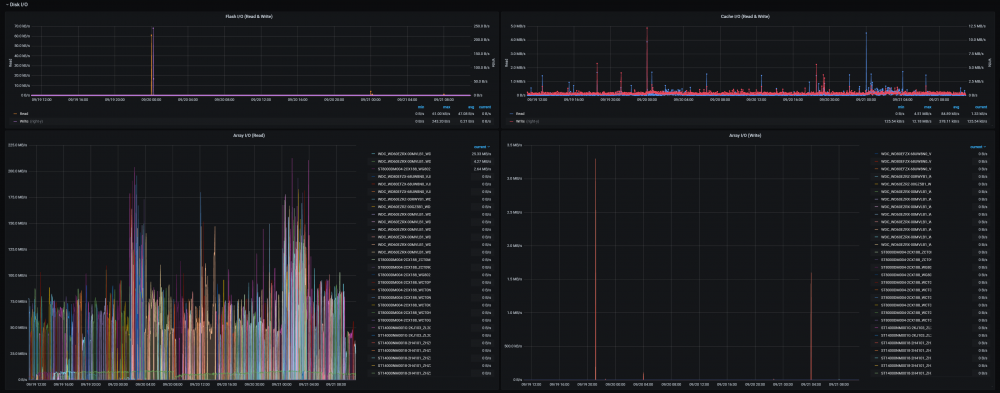Sort Flash I/O legend by current column

point(485,107)
